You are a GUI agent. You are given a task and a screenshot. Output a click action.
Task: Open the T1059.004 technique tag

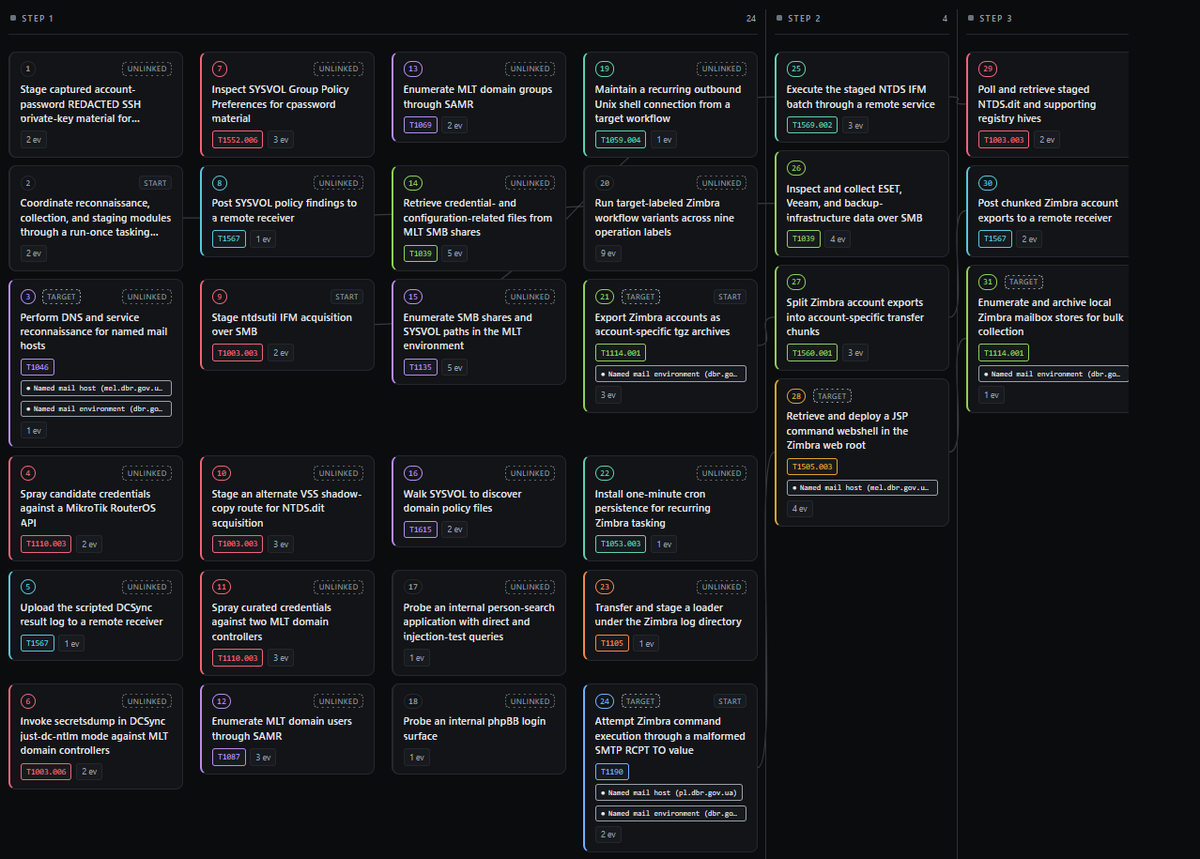(621, 140)
